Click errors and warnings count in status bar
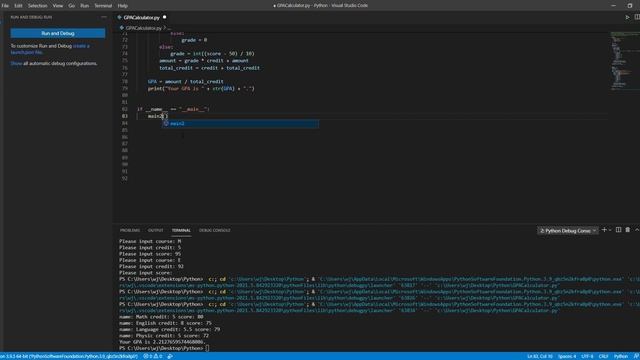Screen dimensions: 640x360 point(153,356)
